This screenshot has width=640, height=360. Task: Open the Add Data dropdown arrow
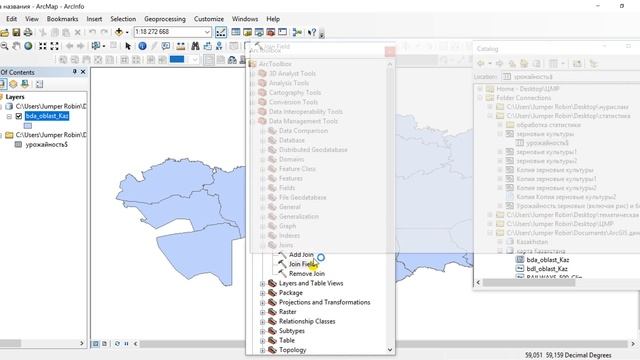(127, 32)
